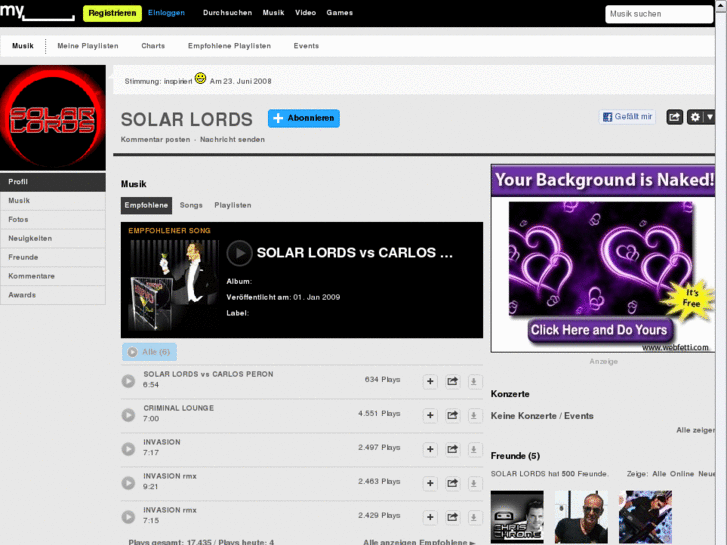Play all songs with Alle (6) button
Screen dimensions: 727x545
(x=149, y=352)
